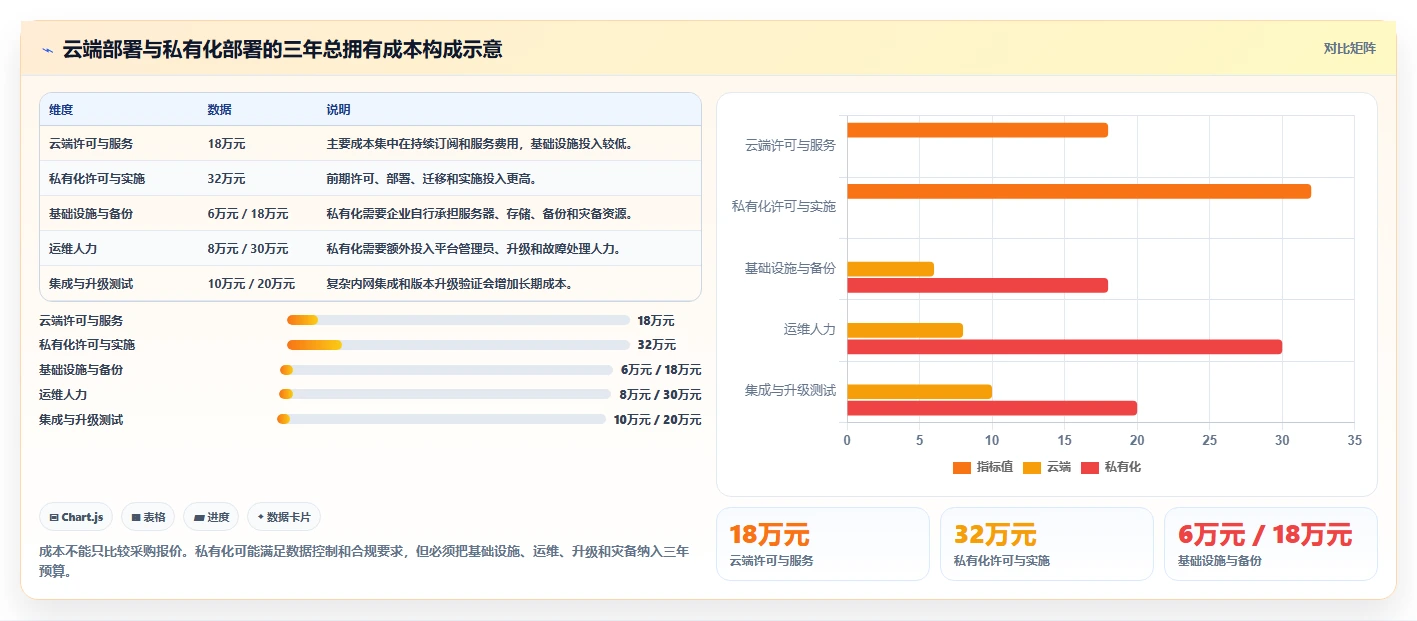This screenshot has width=1417, height=621.
Task: Click the 云端许可与服务 progress bar
Action: 458,320
